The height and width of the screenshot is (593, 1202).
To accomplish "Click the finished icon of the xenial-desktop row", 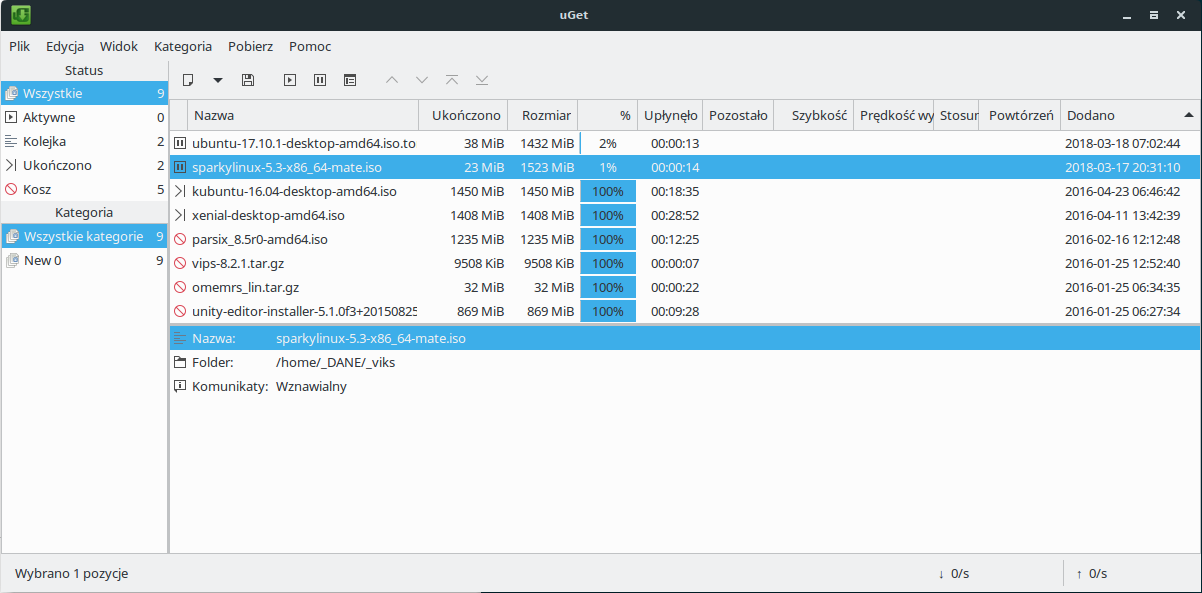I will (x=180, y=215).
